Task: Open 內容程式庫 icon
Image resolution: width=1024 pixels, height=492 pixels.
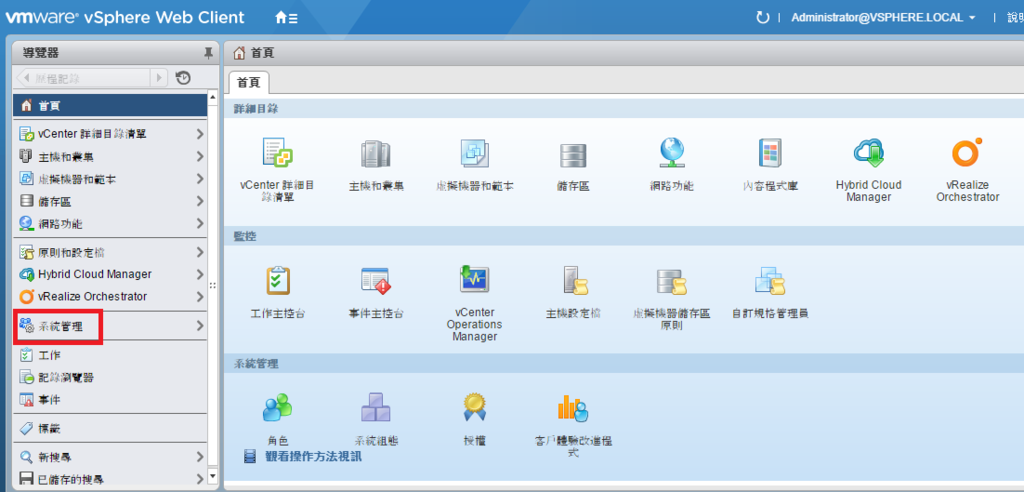Action: (x=770, y=153)
